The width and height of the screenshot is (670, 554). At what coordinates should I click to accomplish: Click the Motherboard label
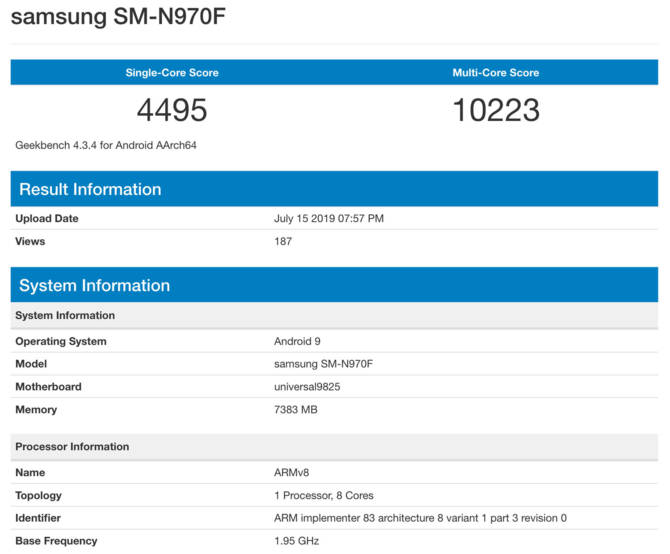pos(48,387)
